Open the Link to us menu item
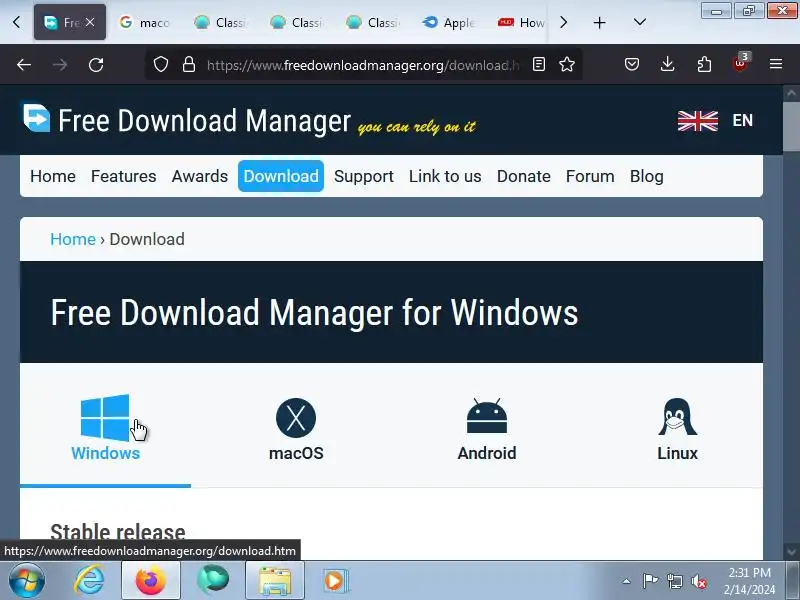The width and height of the screenshot is (800, 600). (445, 177)
